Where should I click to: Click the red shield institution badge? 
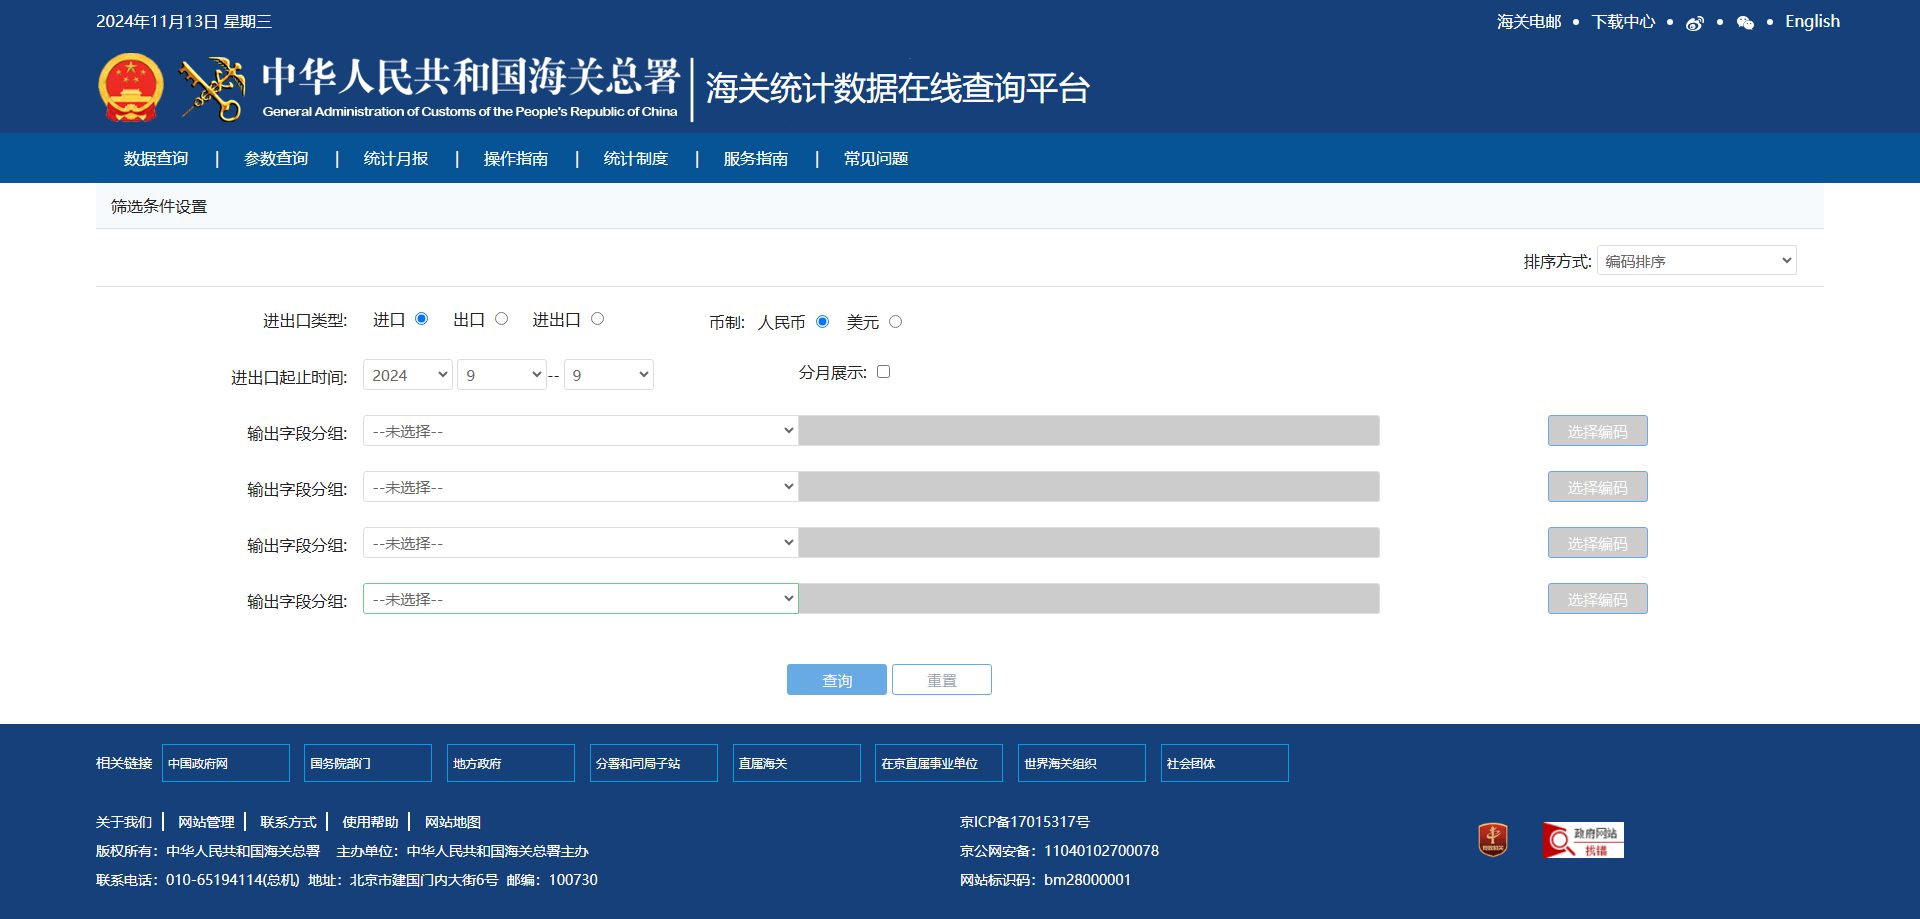(1493, 840)
